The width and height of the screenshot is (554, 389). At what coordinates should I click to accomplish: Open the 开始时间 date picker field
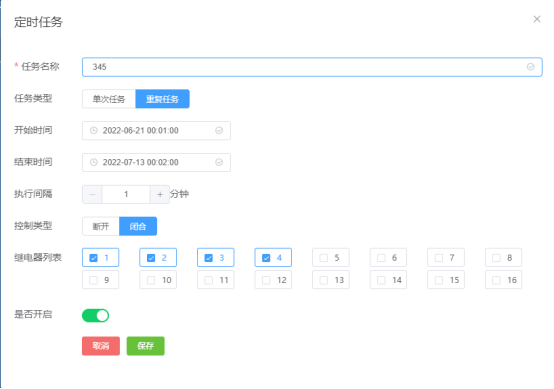click(156, 131)
